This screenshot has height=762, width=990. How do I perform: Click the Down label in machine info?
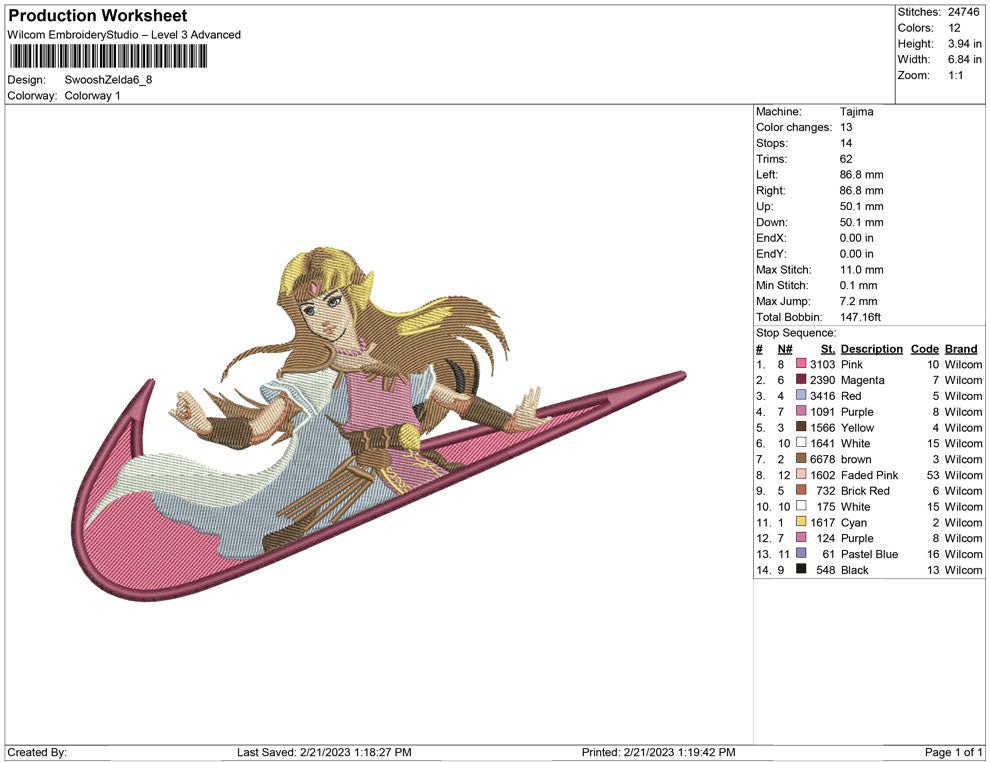[x=772, y=222]
